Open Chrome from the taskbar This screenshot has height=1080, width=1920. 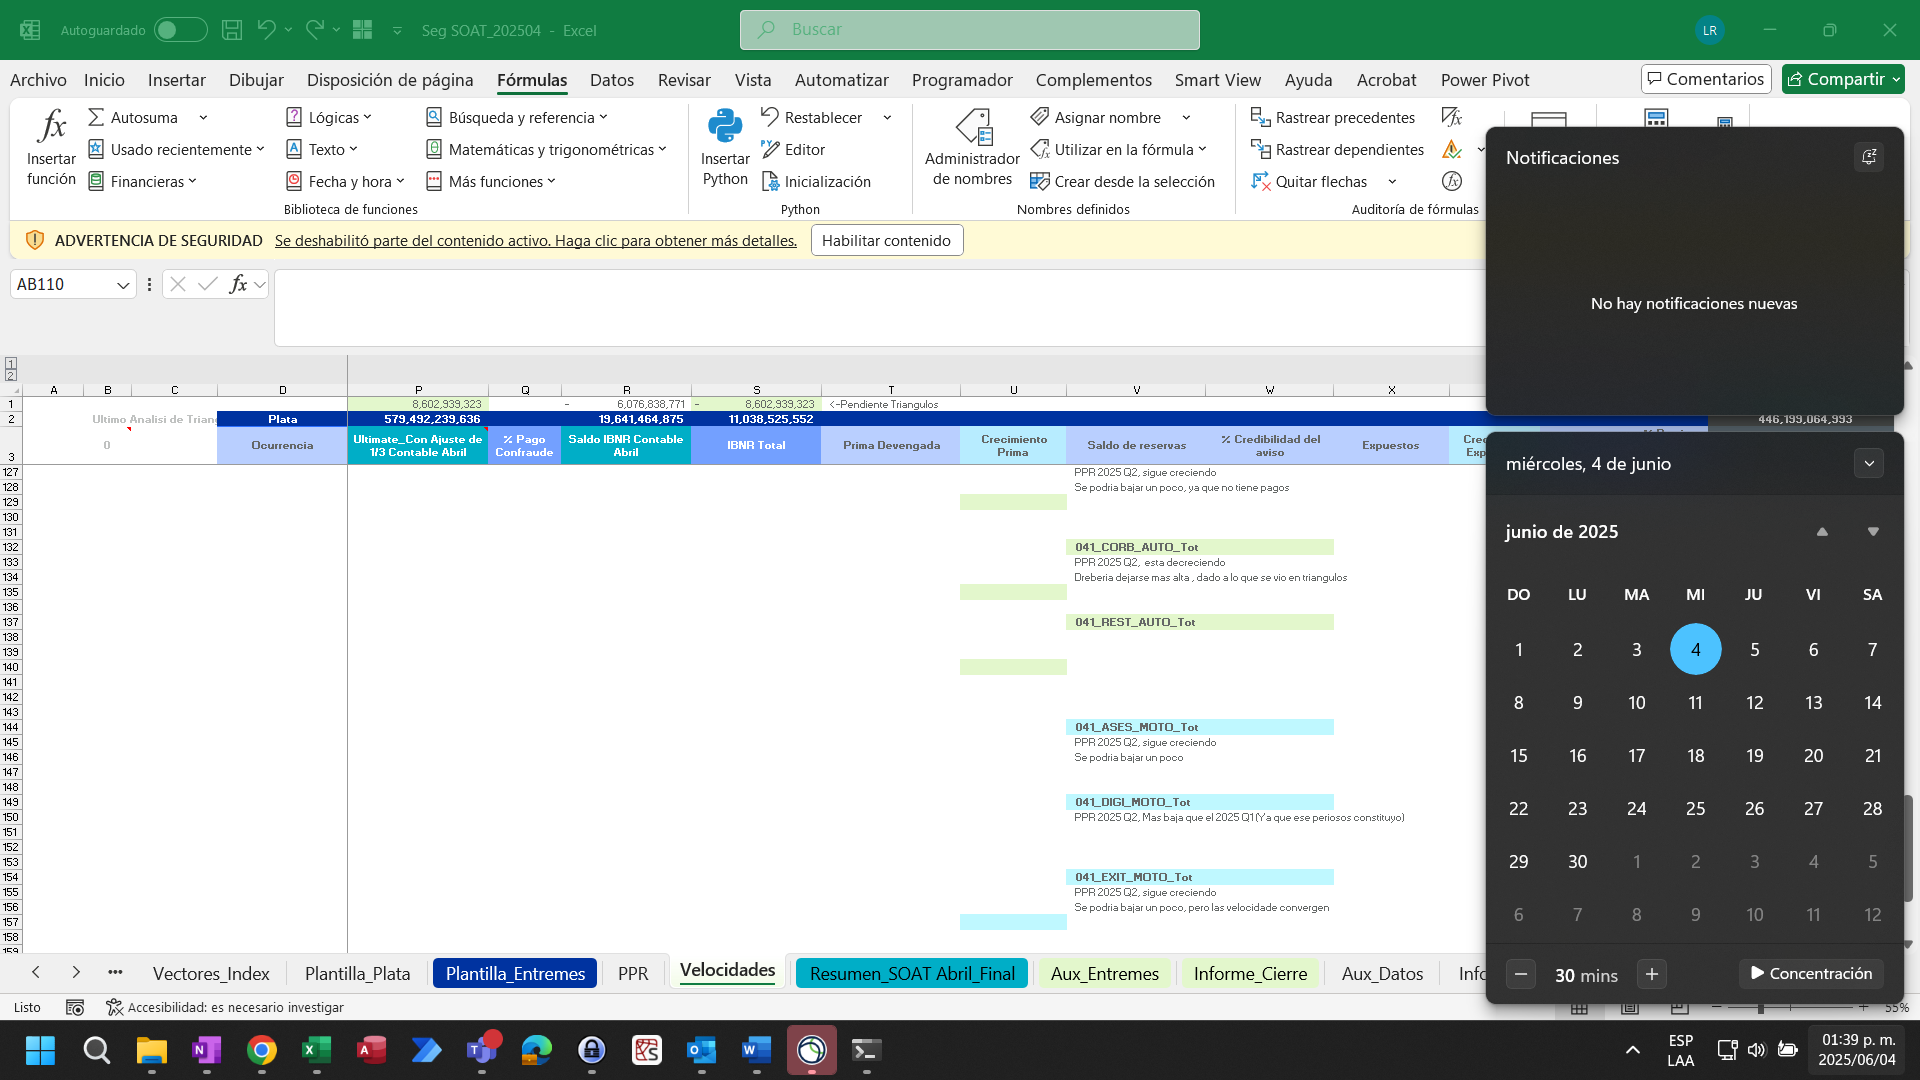(261, 1050)
